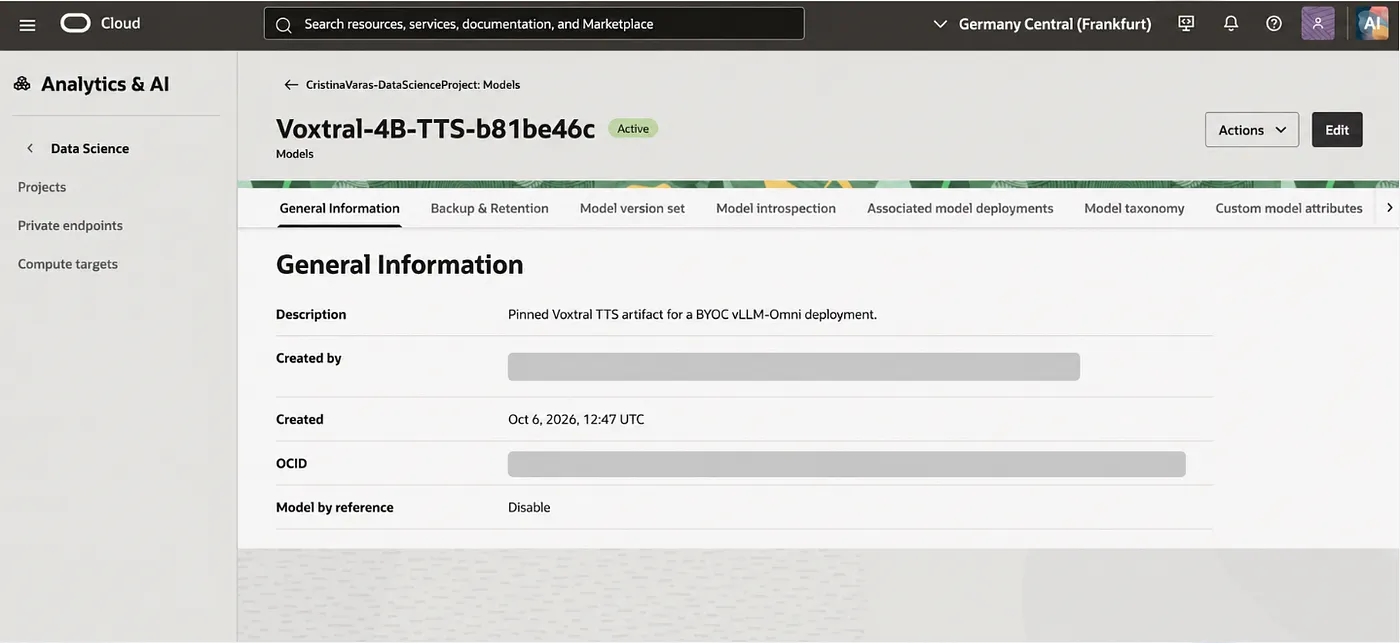
Task: Open Projects in the sidebar
Action: point(42,187)
